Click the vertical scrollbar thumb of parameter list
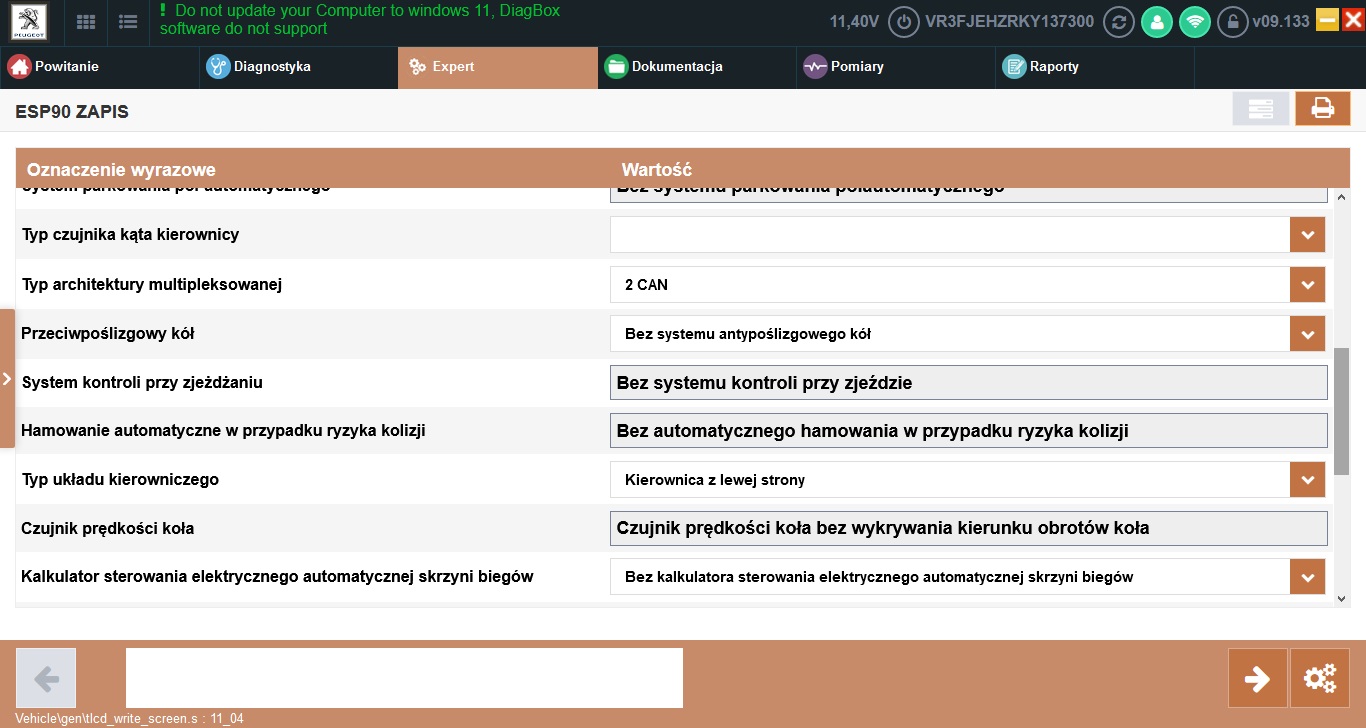The width and height of the screenshot is (1366, 728). [1341, 410]
